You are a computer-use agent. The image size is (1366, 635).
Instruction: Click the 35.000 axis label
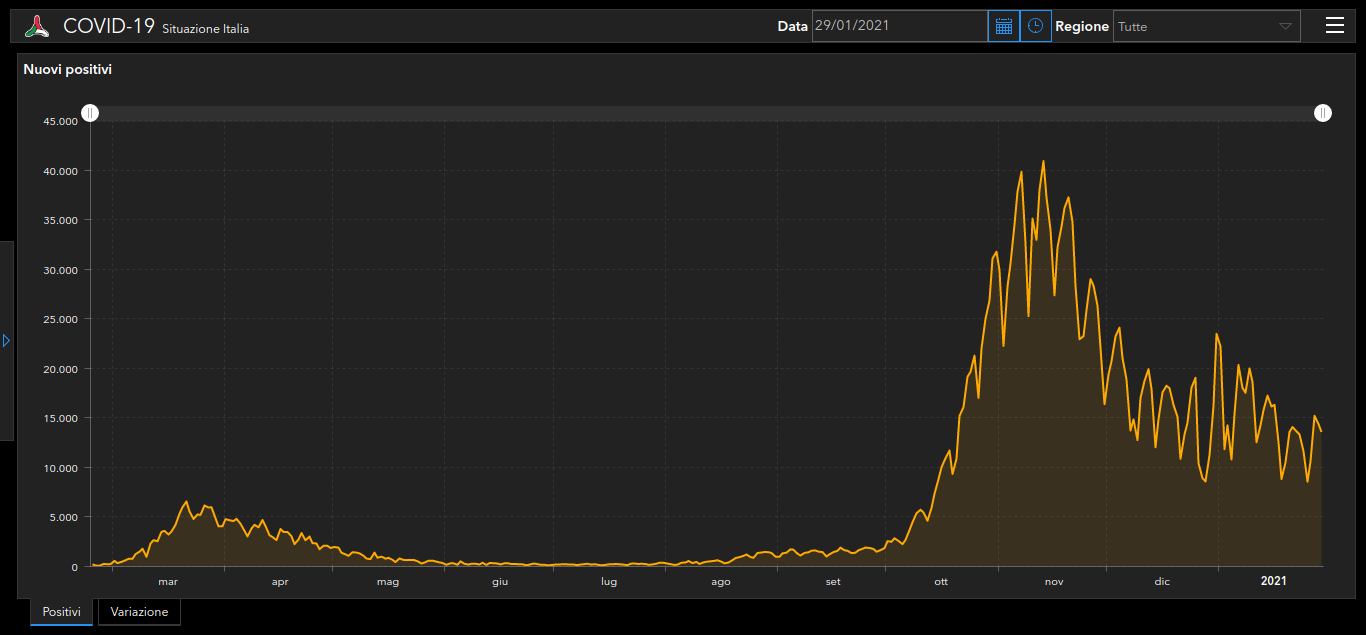(x=60, y=221)
